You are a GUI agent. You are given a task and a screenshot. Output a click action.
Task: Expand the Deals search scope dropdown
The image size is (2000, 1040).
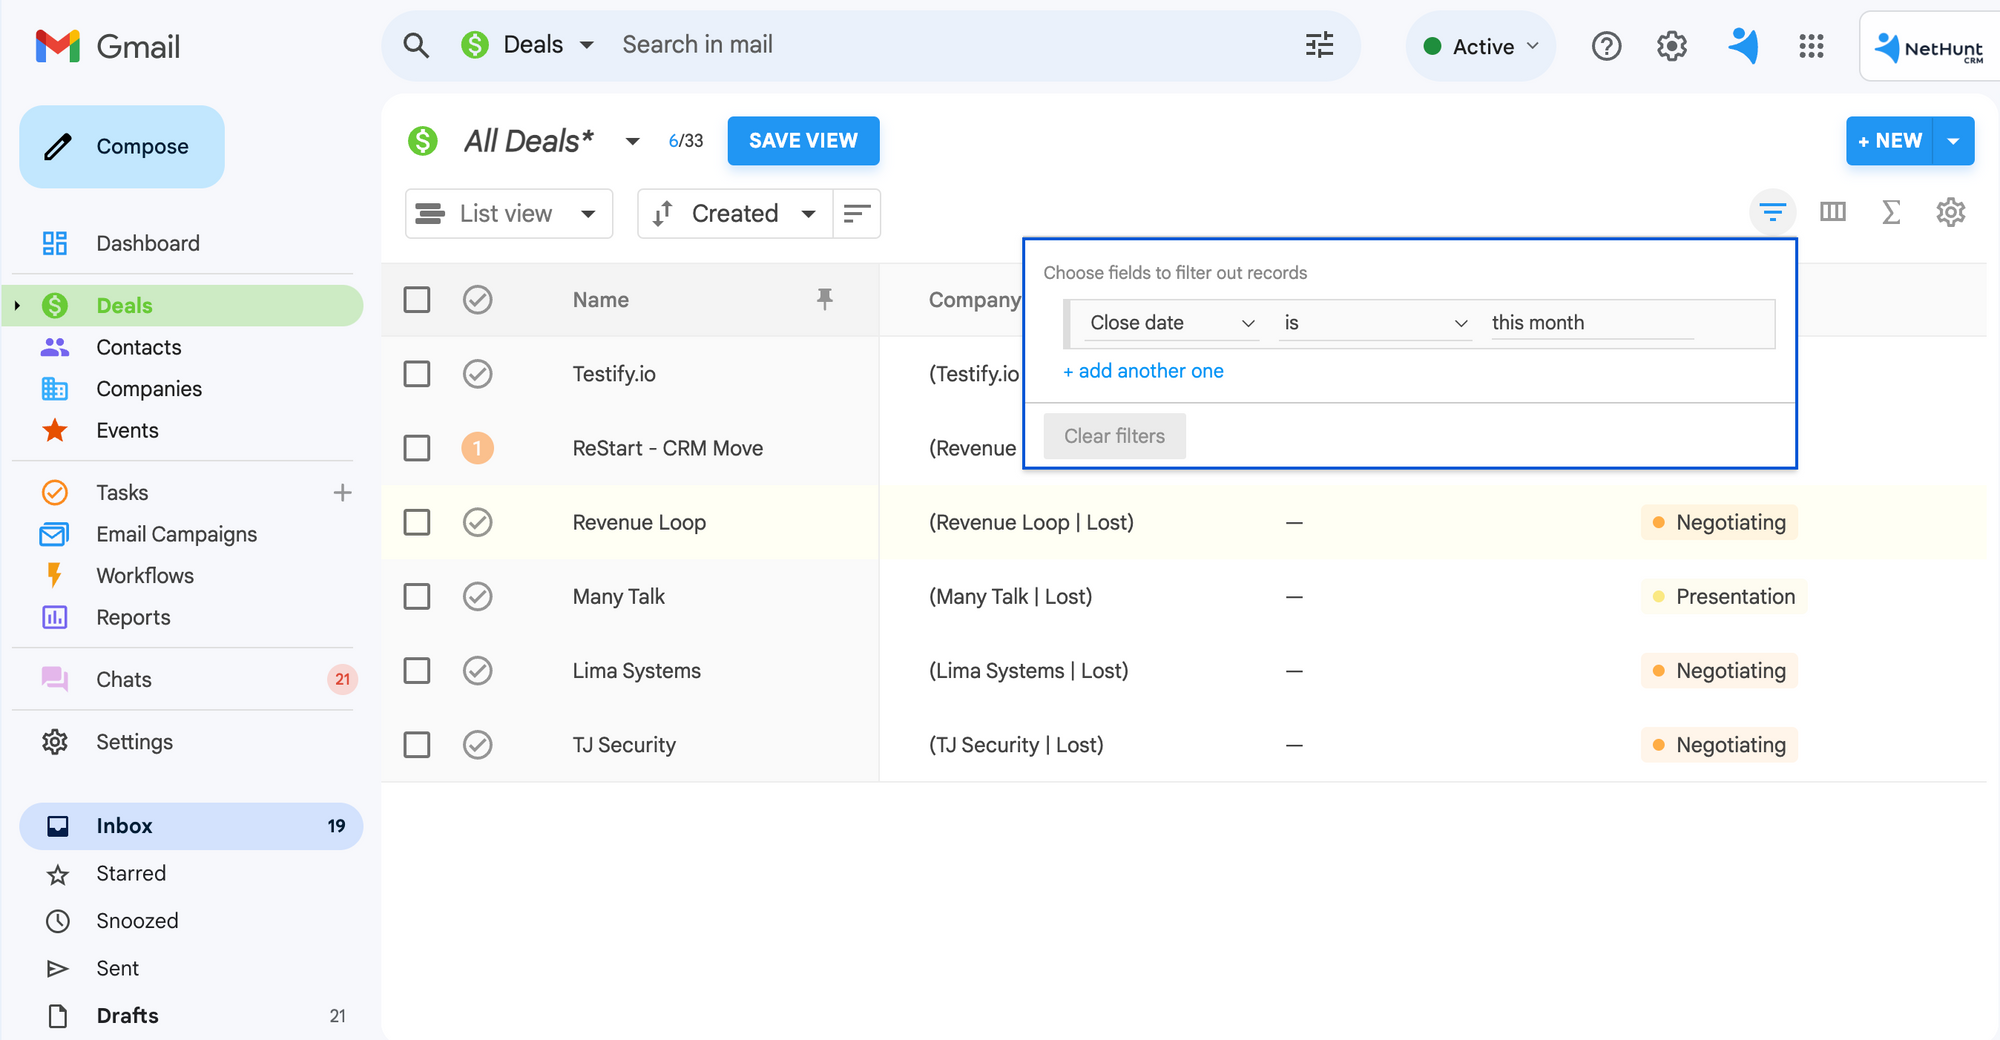587,45
